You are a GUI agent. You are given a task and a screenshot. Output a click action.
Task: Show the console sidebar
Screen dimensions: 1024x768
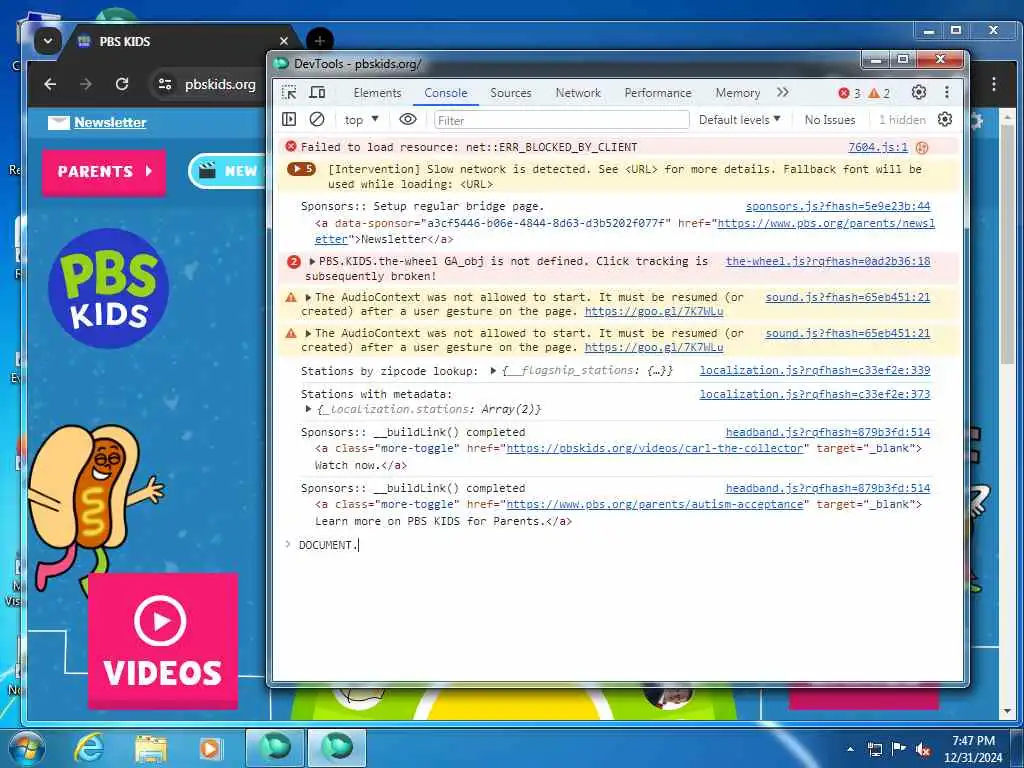click(289, 120)
